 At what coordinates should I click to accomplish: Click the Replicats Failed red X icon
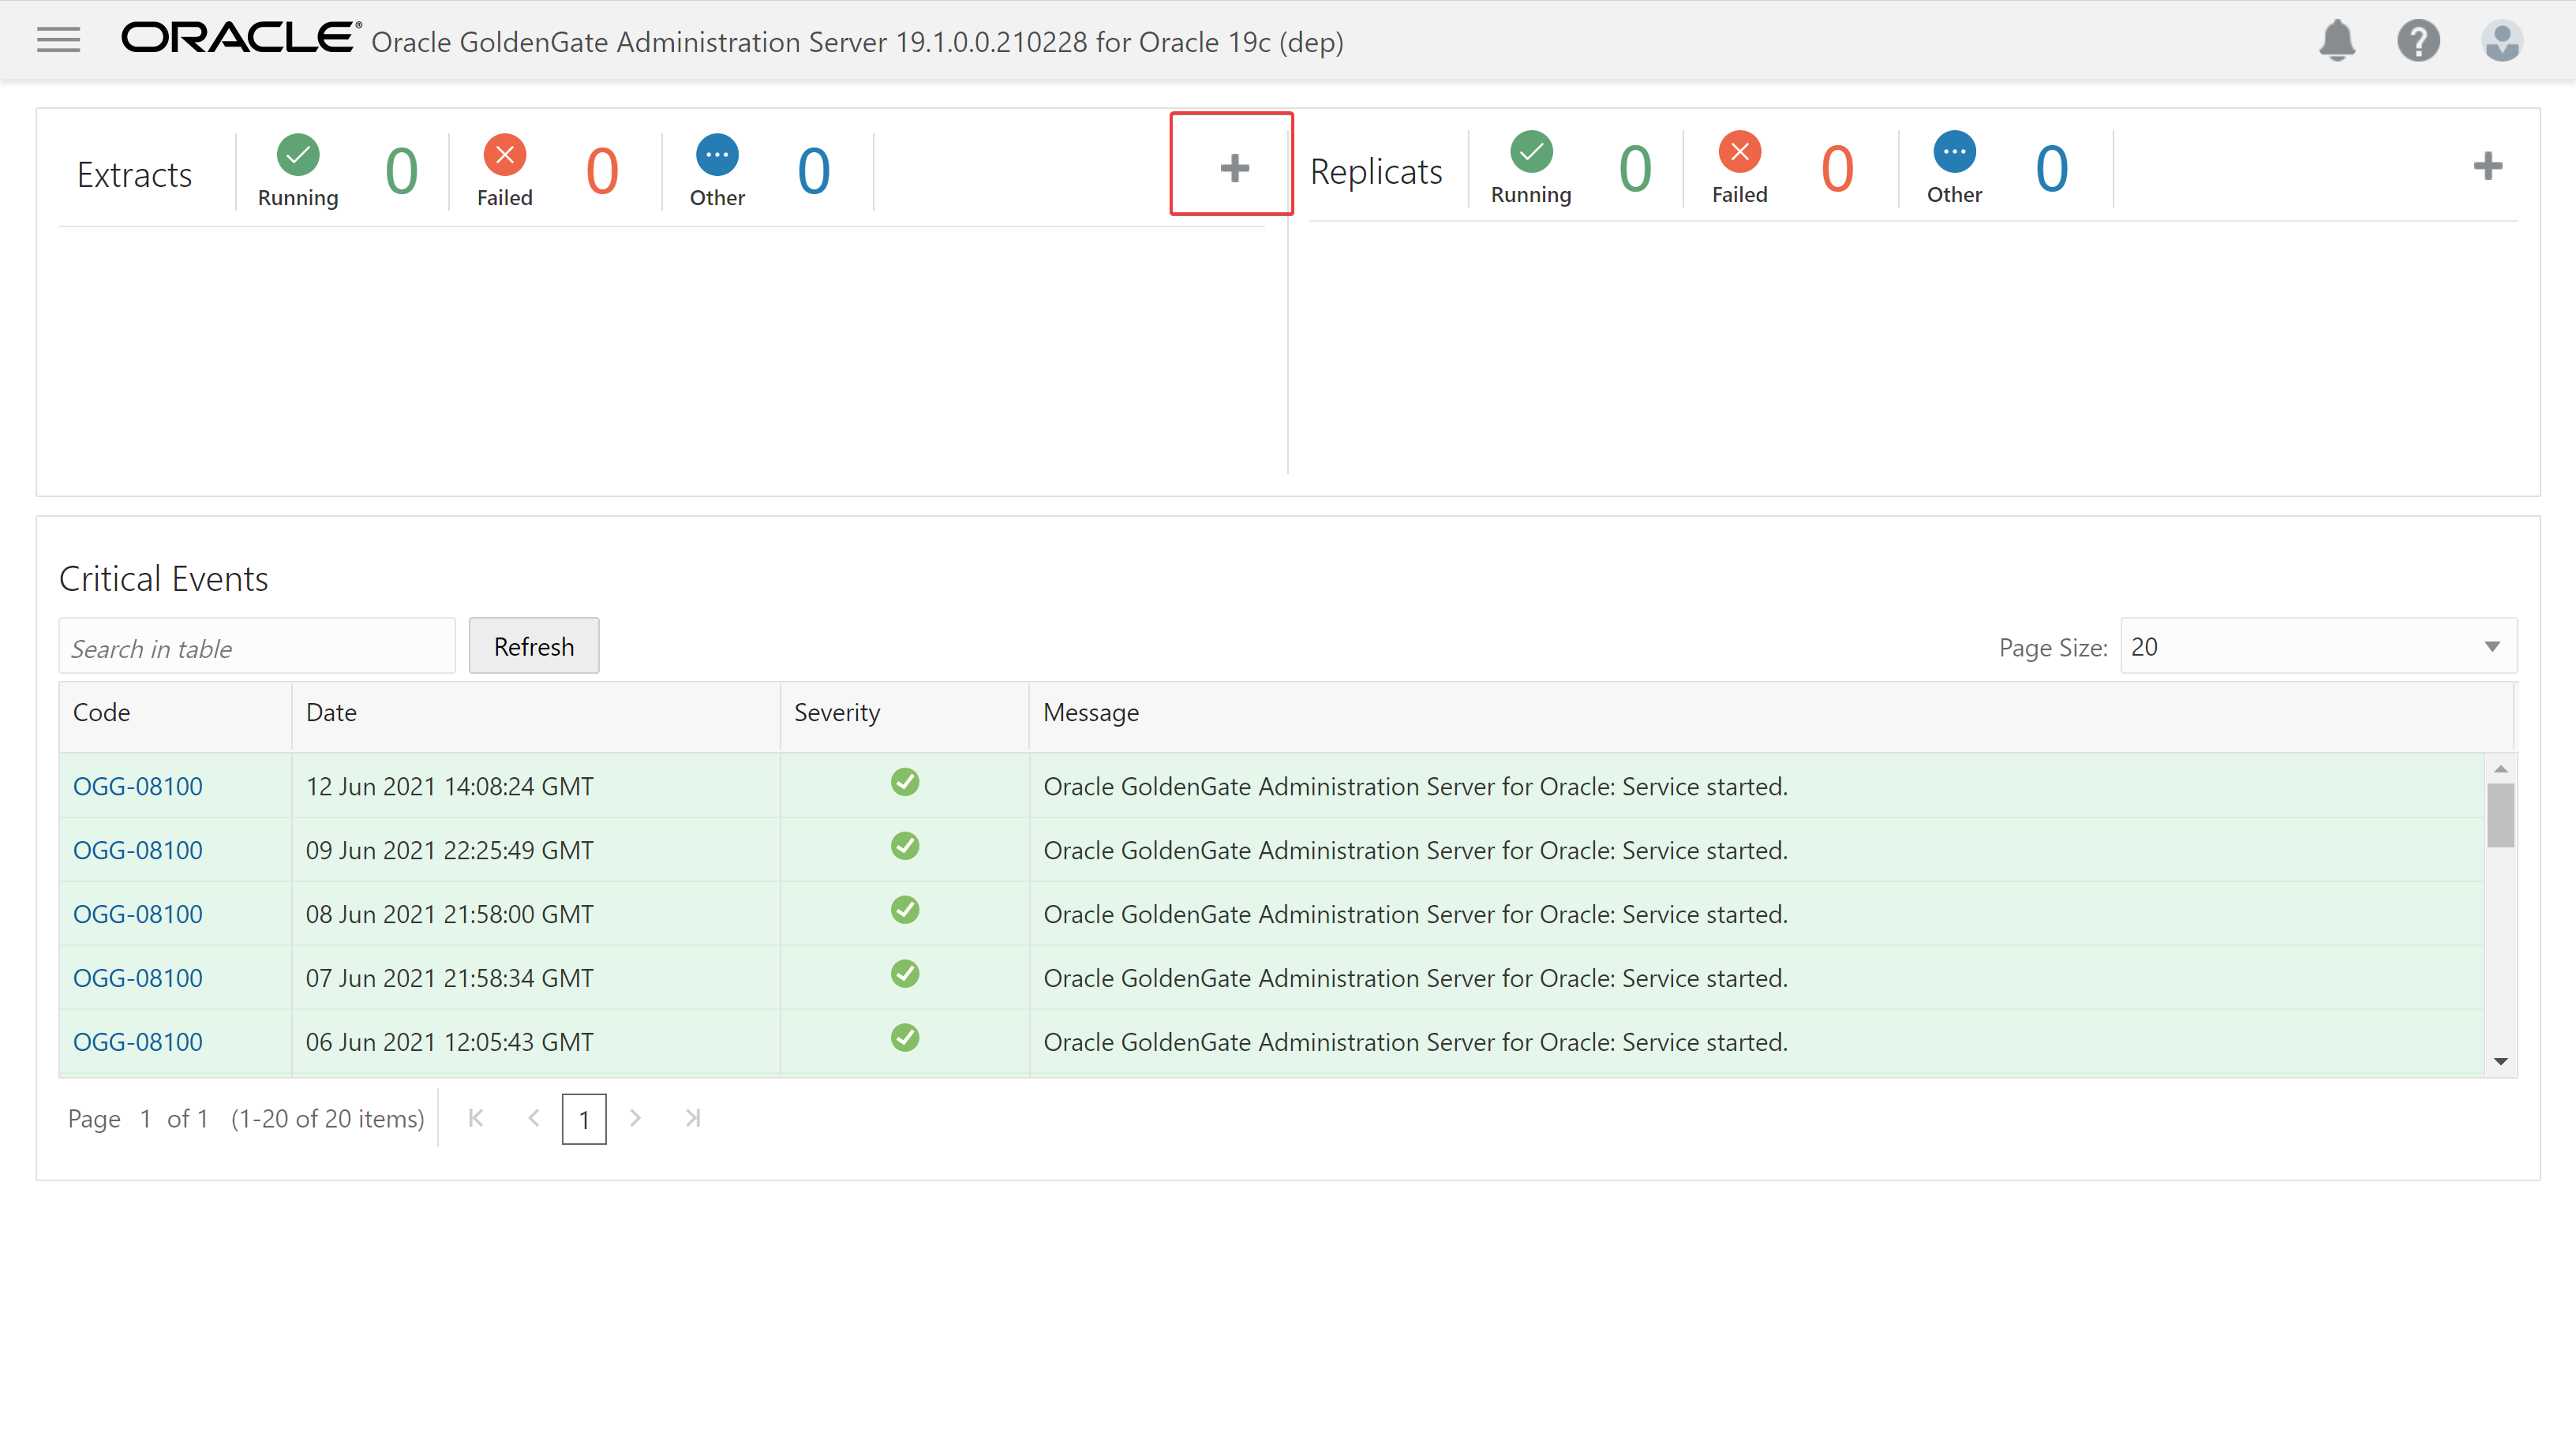point(1739,152)
